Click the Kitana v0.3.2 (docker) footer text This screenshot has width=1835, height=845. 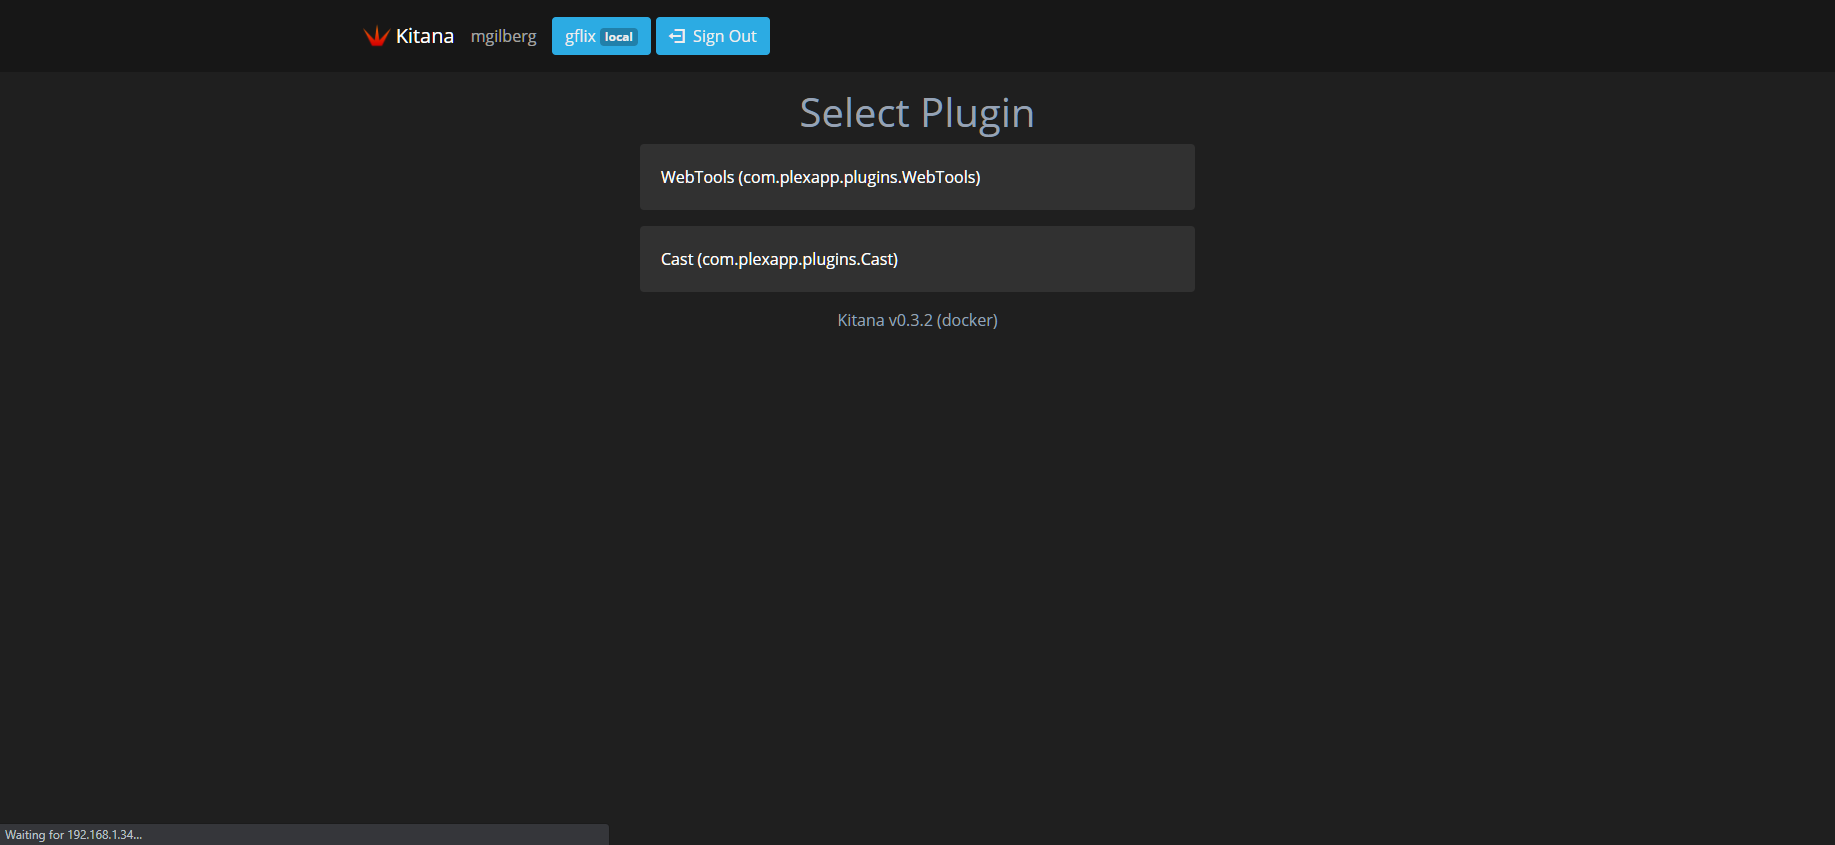(x=917, y=320)
